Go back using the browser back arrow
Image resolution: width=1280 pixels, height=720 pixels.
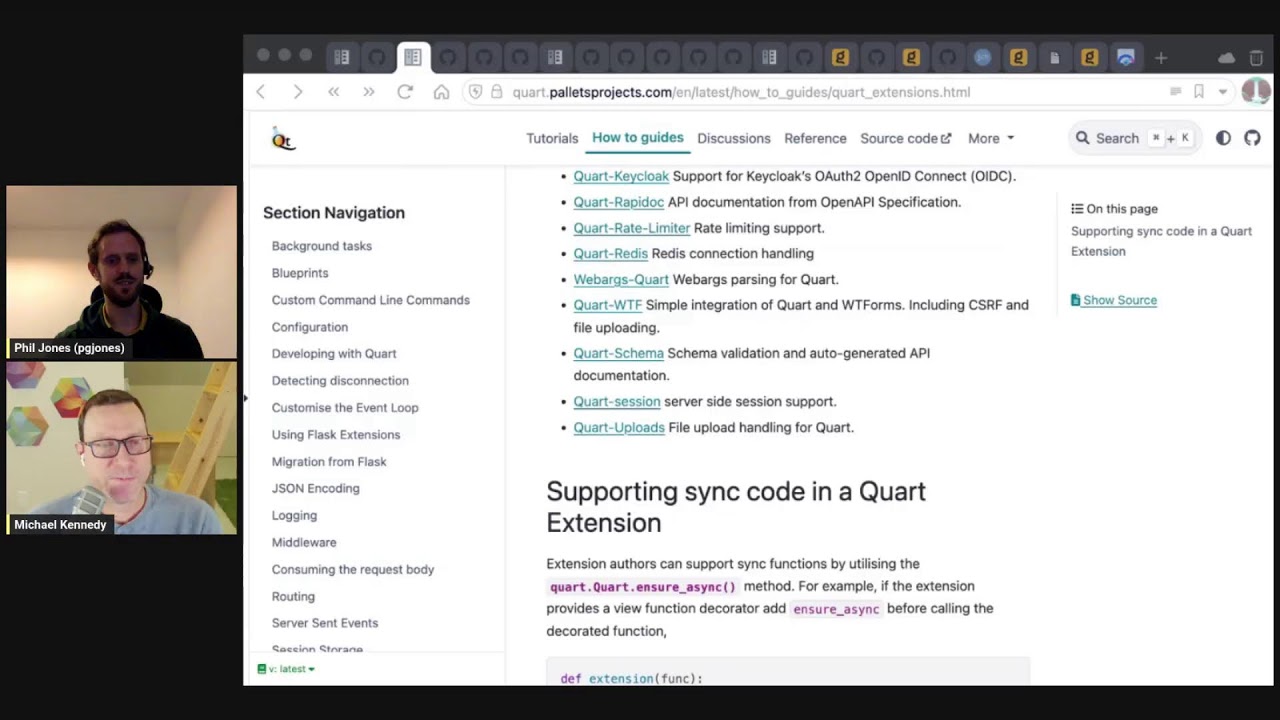pyautogui.click(x=261, y=91)
